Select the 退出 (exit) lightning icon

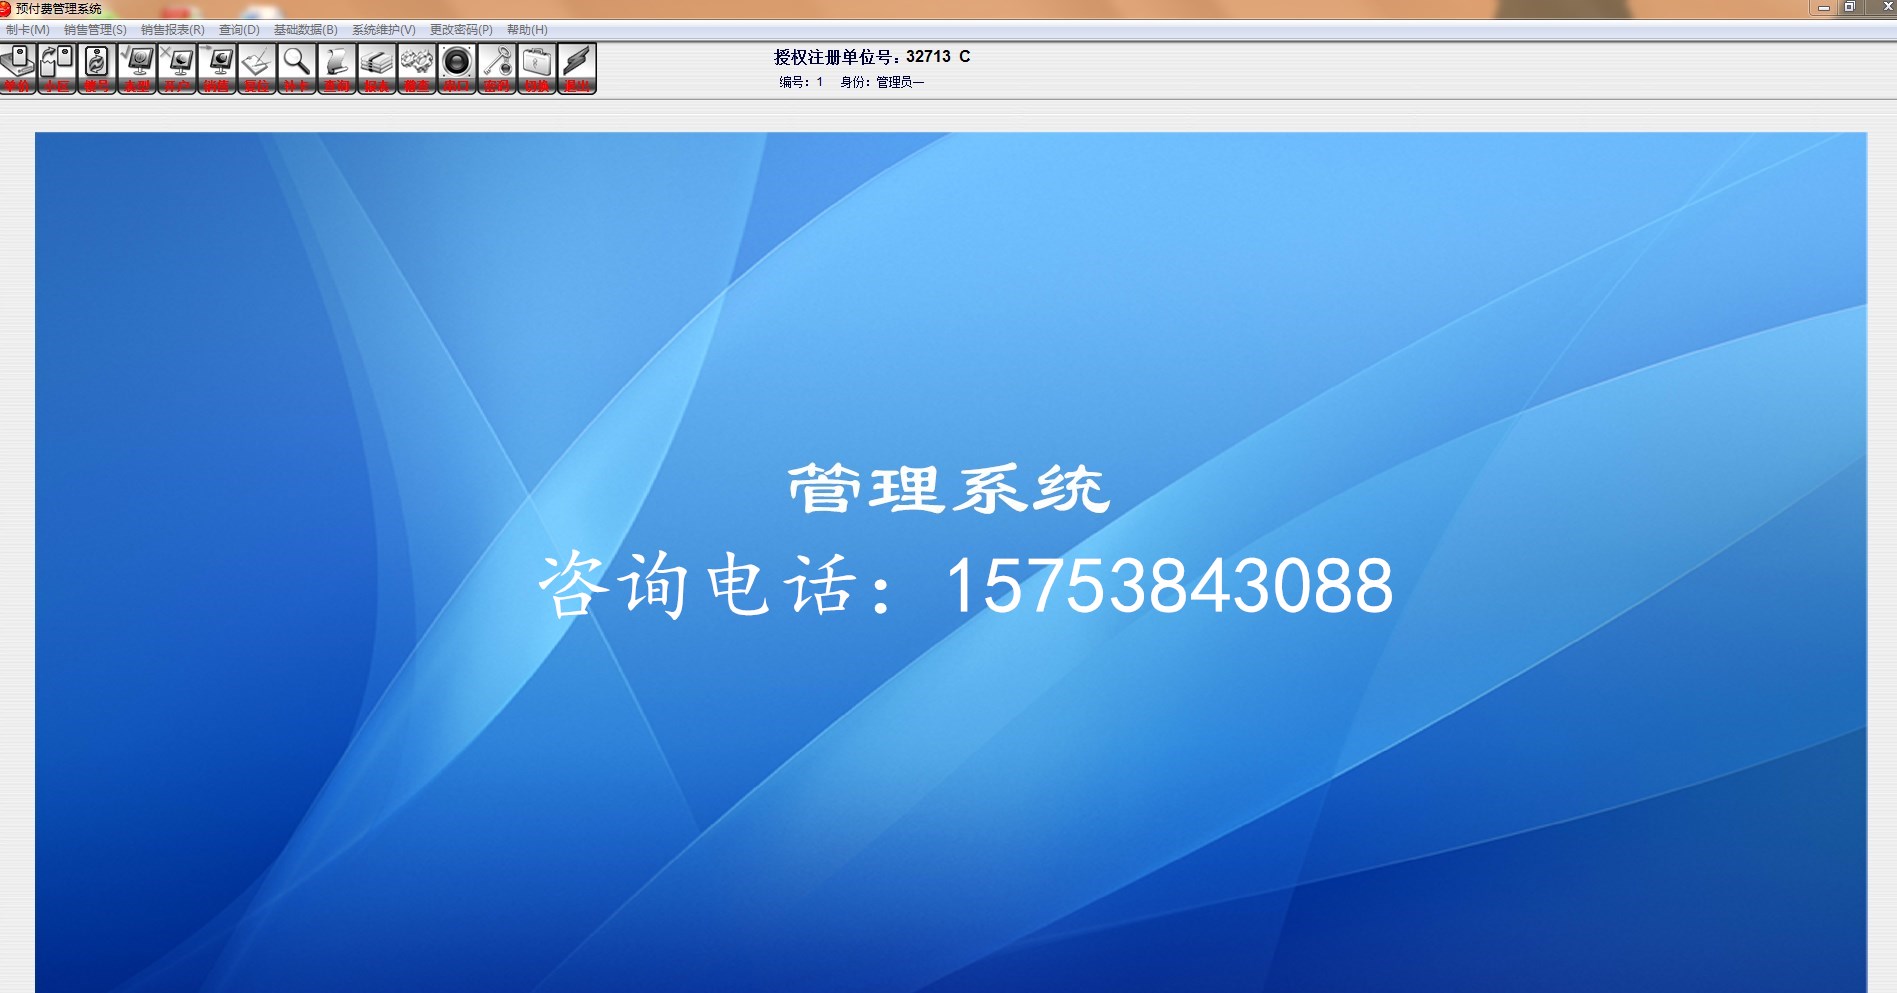tap(576, 65)
